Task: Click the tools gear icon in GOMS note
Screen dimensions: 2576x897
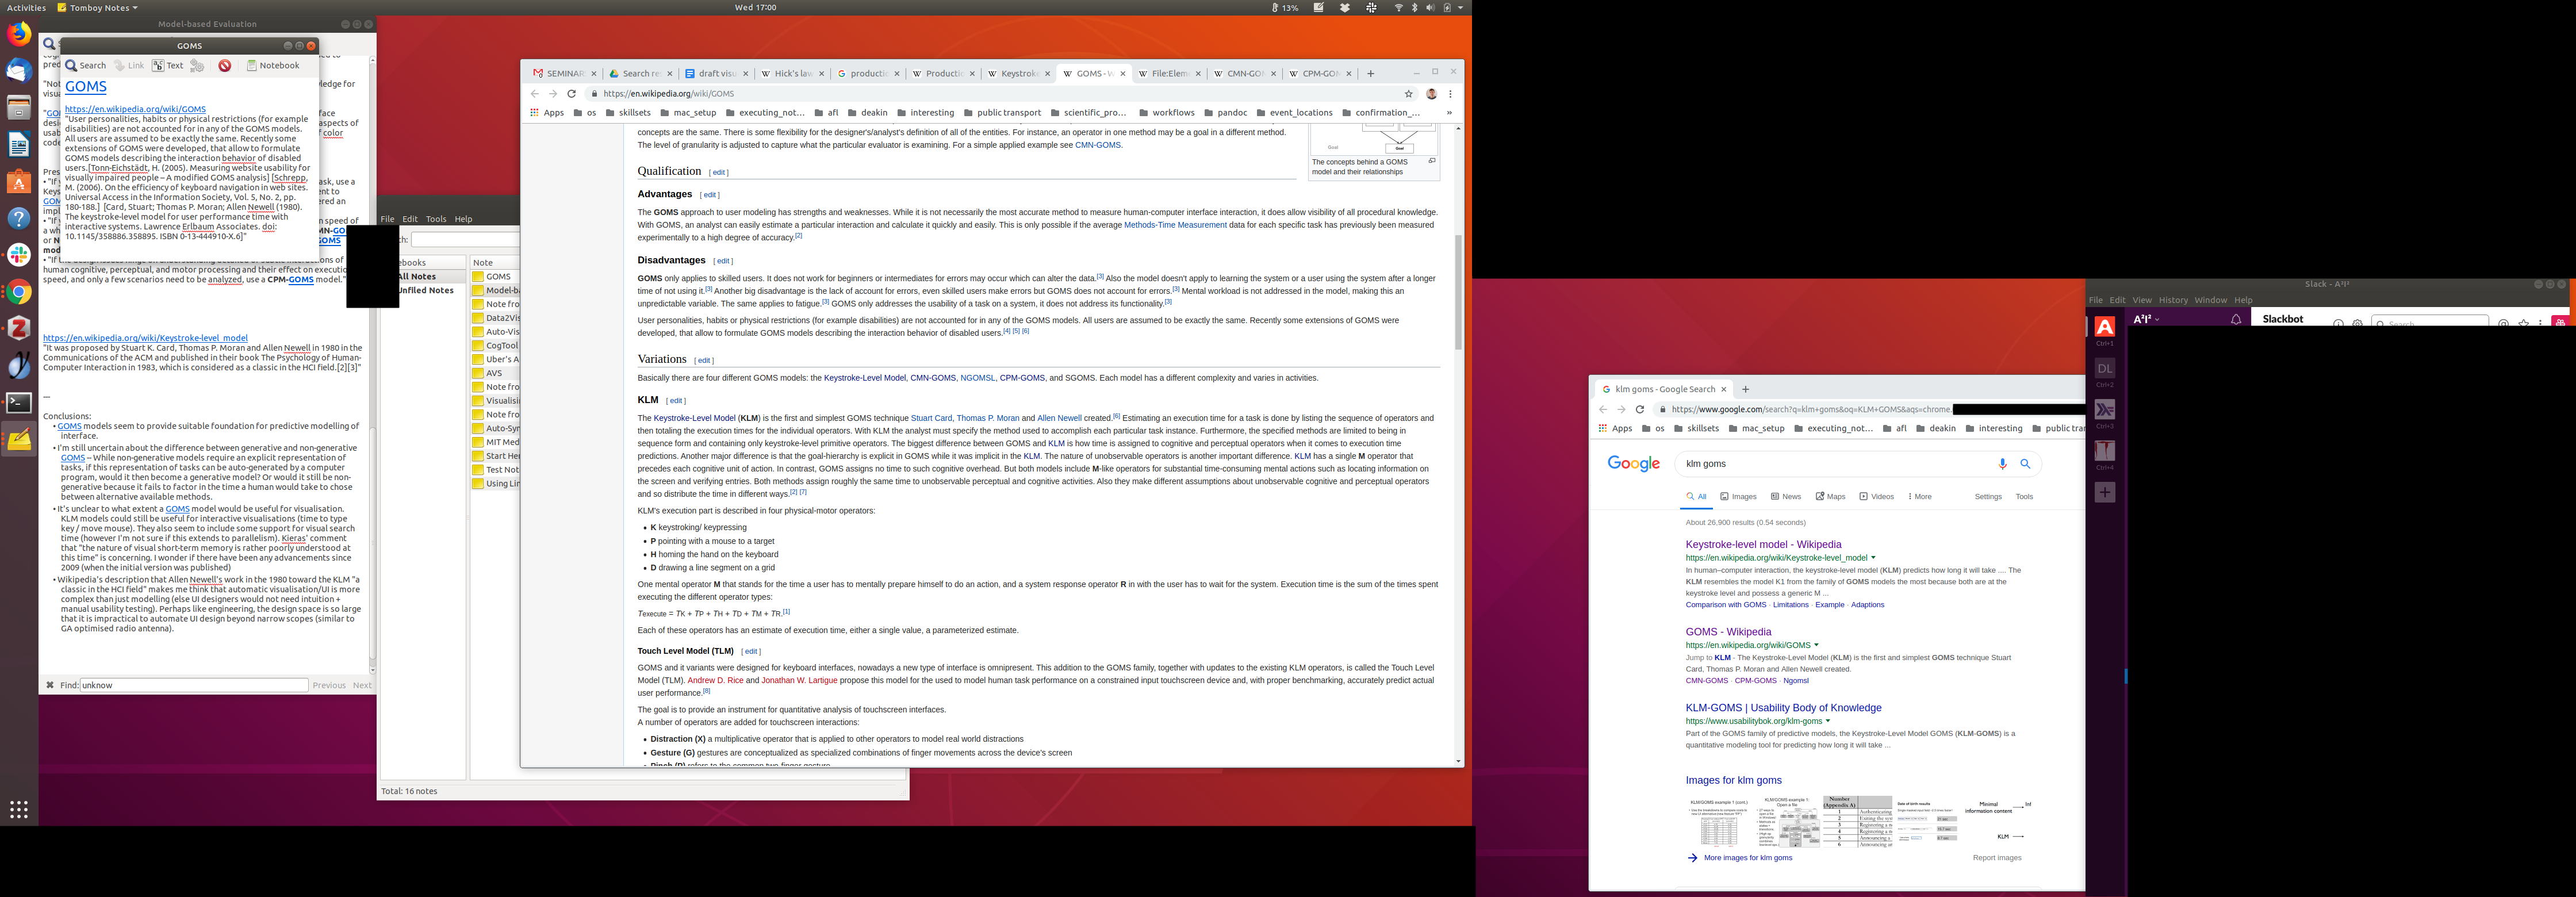Action: coord(197,66)
